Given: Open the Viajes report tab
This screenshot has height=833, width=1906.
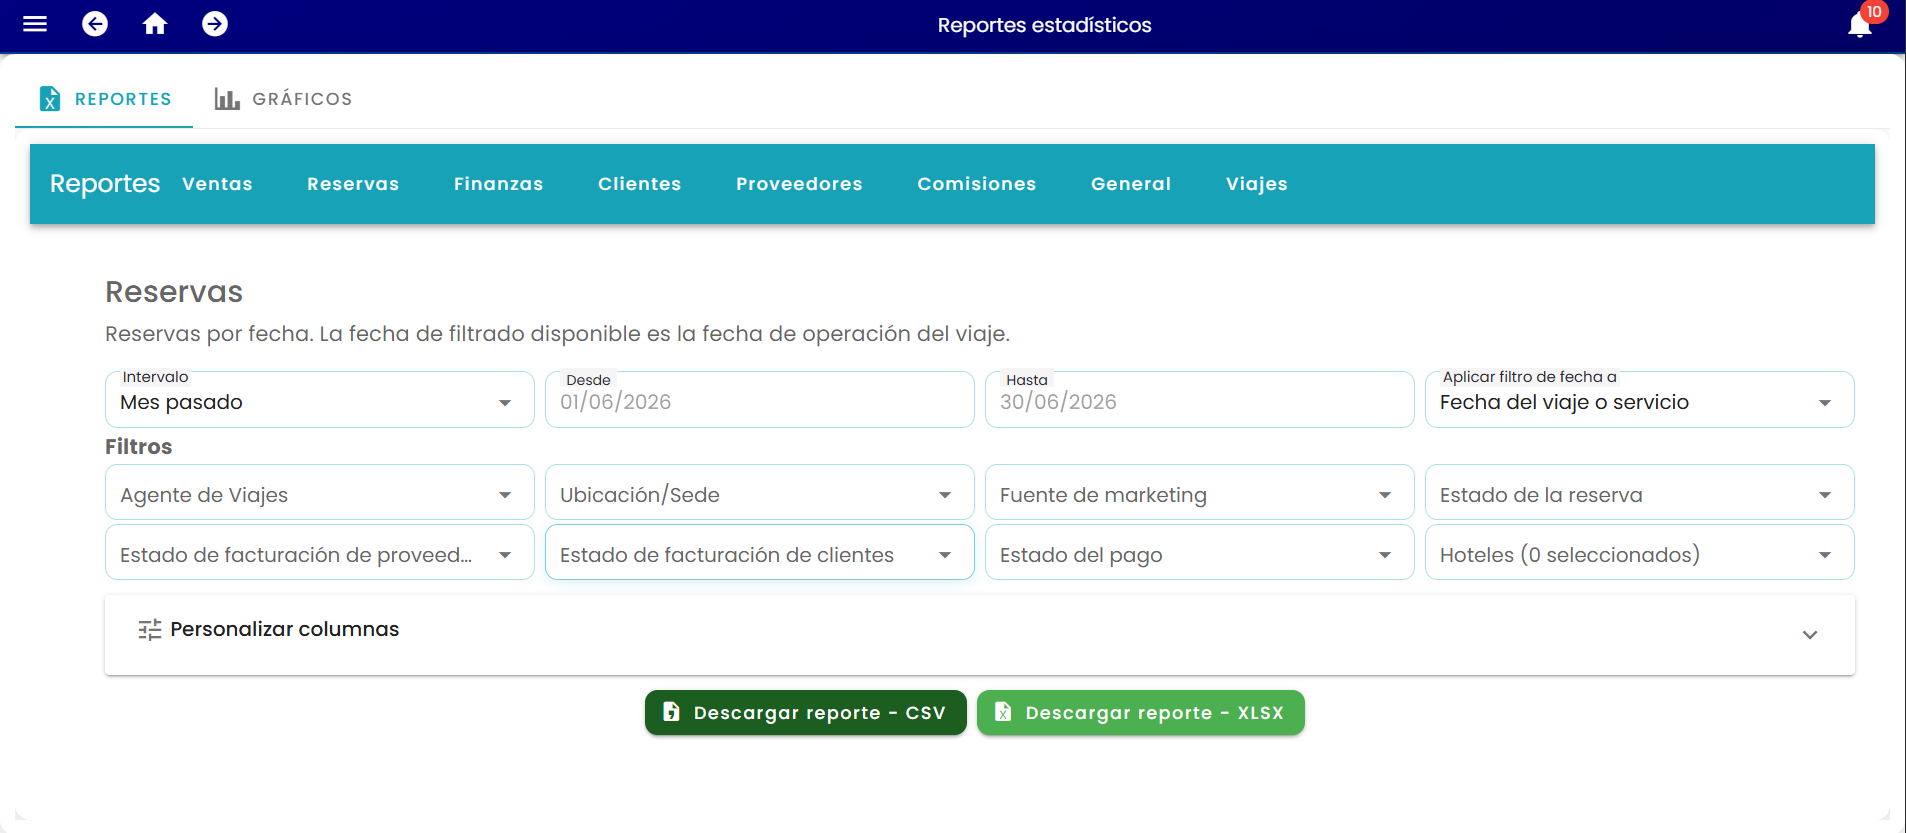Looking at the screenshot, I should click(1257, 184).
